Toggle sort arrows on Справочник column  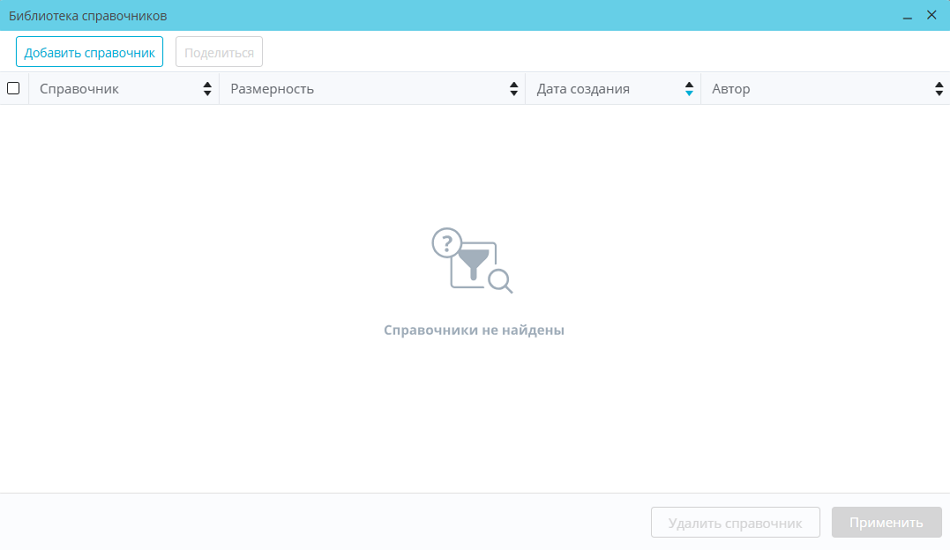(x=207, y=89)
